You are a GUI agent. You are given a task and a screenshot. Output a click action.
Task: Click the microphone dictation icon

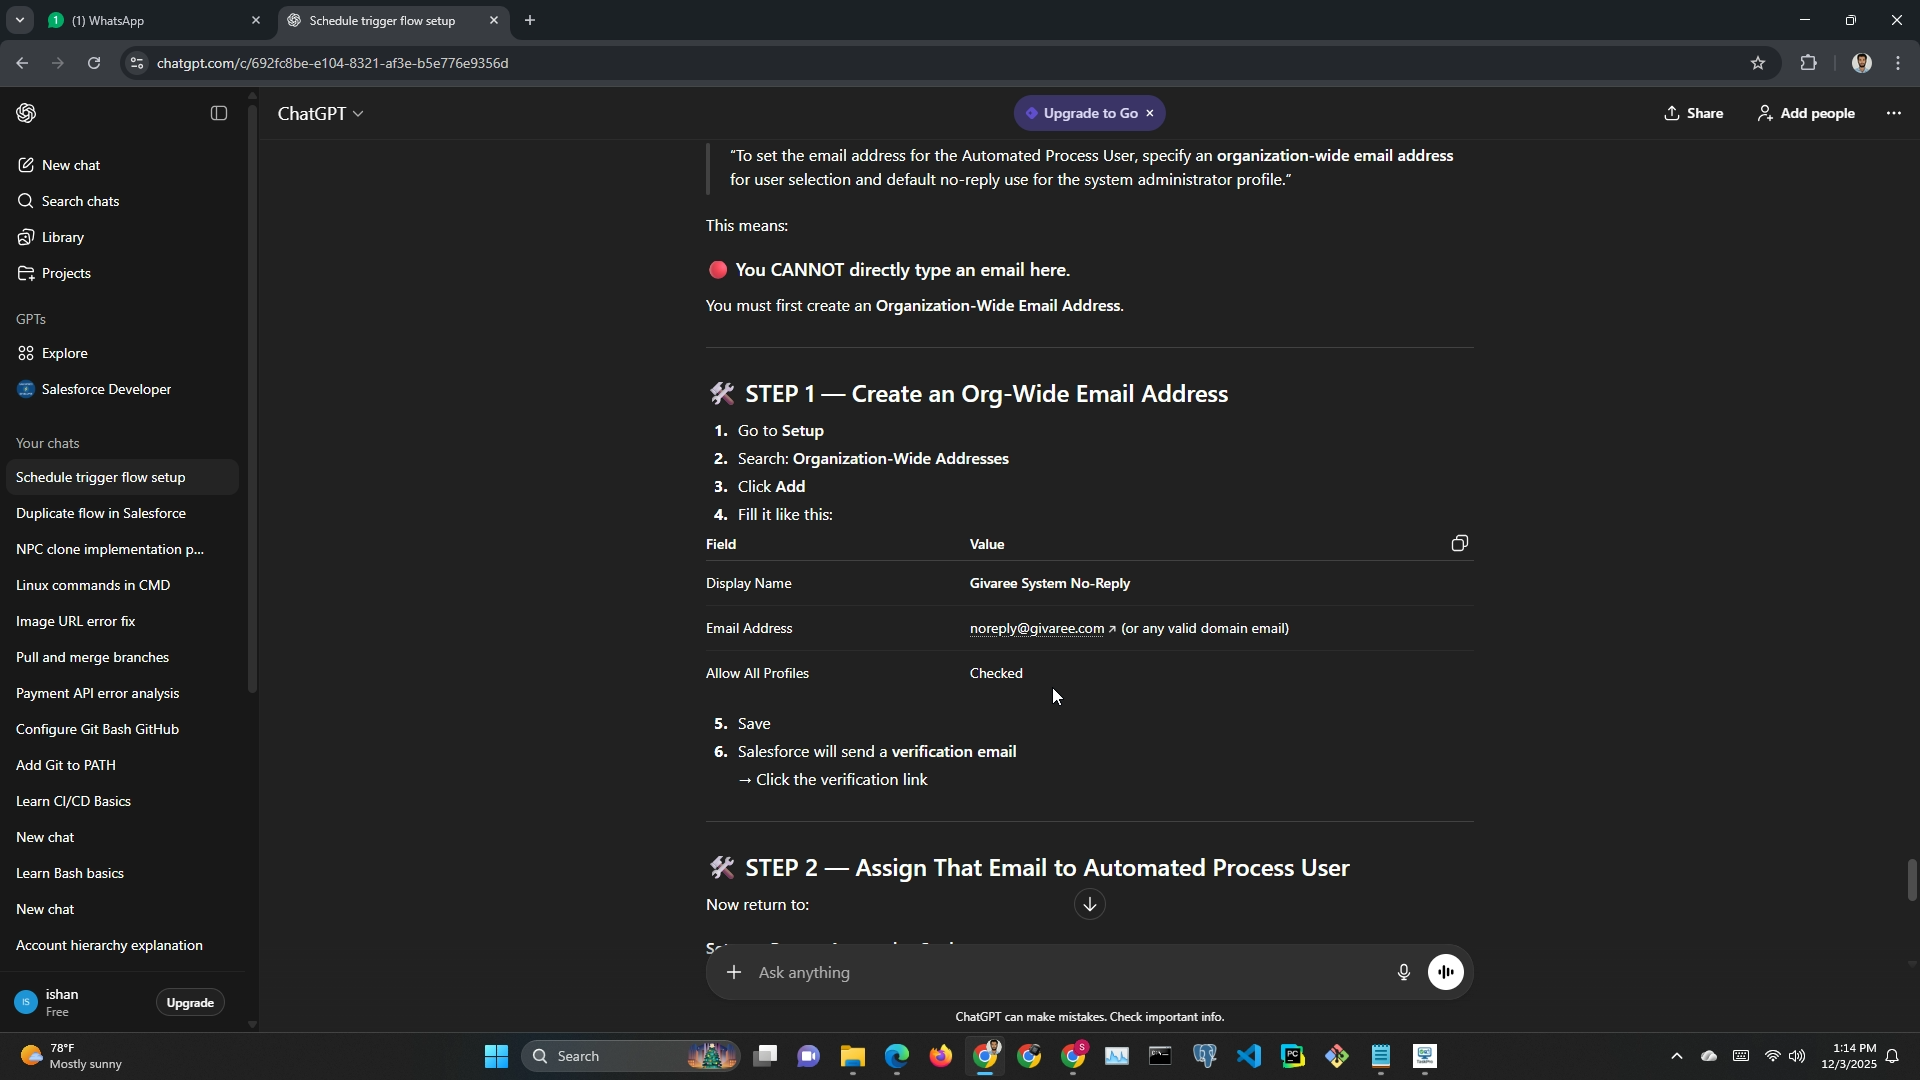coord(1403,972)
